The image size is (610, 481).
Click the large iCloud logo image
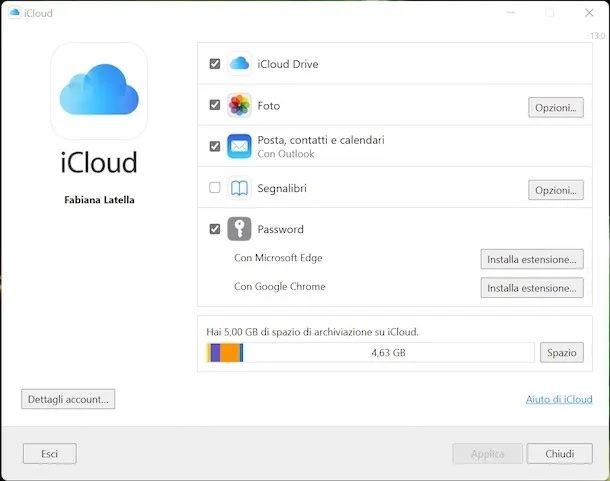[x=99, y=91]
